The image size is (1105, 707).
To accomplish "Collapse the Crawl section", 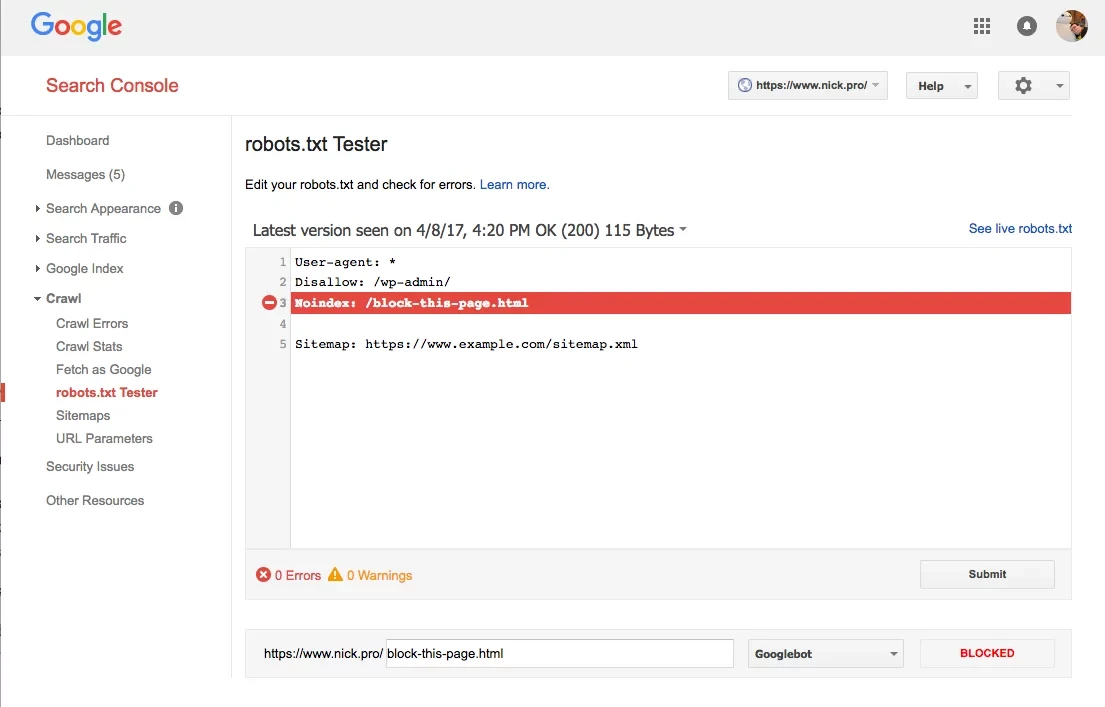I will 63,298.
